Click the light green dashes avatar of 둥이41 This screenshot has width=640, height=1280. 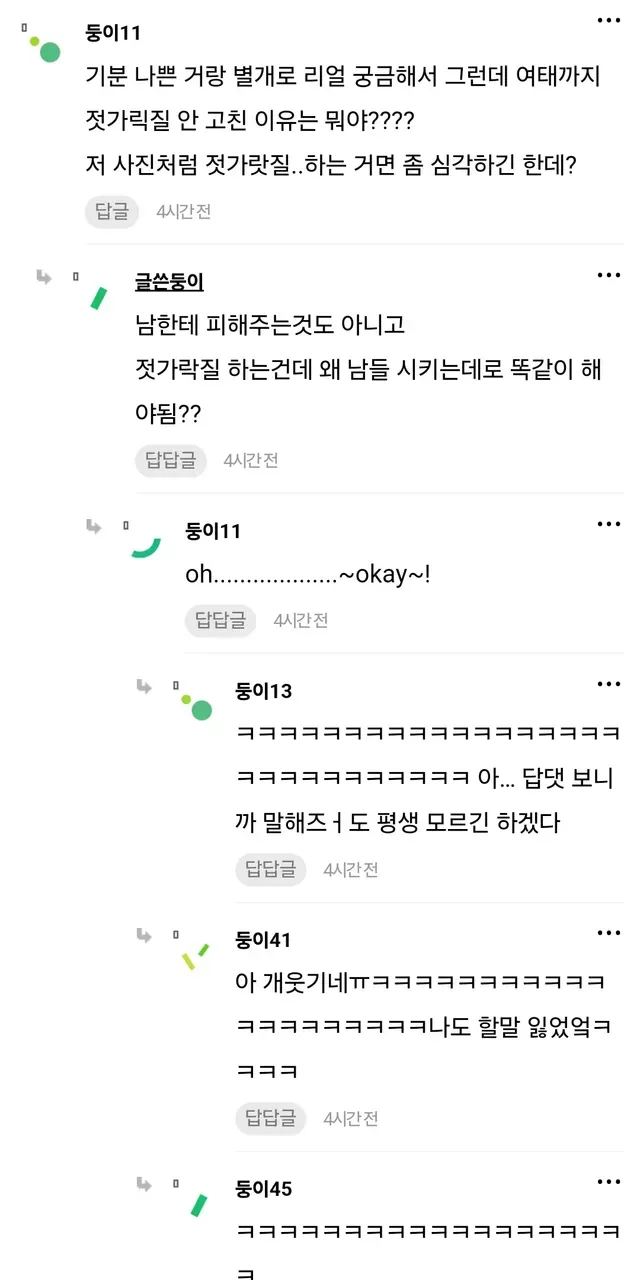[195, 957]
